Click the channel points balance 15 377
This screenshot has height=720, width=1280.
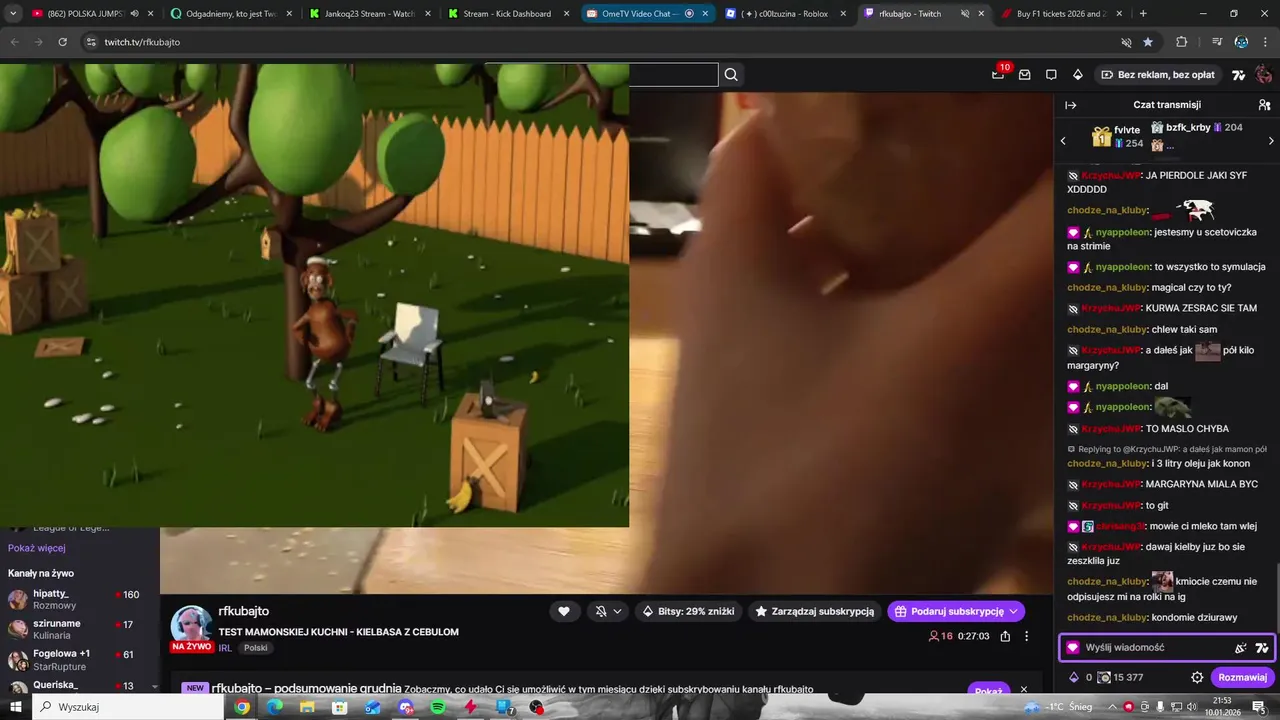pyautogui.click(x=1120, y=677)
